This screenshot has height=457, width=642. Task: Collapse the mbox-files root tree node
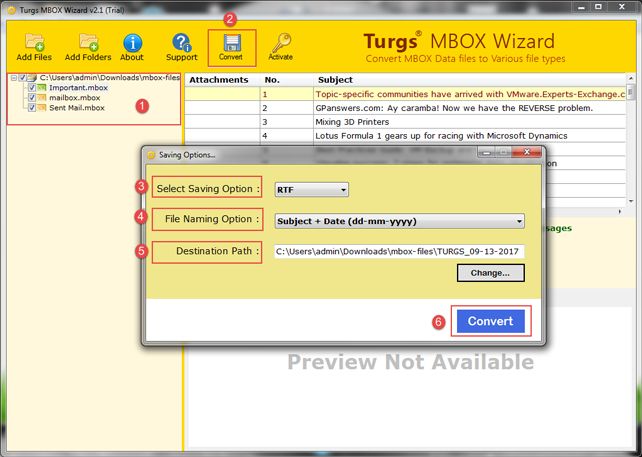[x=14, y=77]
